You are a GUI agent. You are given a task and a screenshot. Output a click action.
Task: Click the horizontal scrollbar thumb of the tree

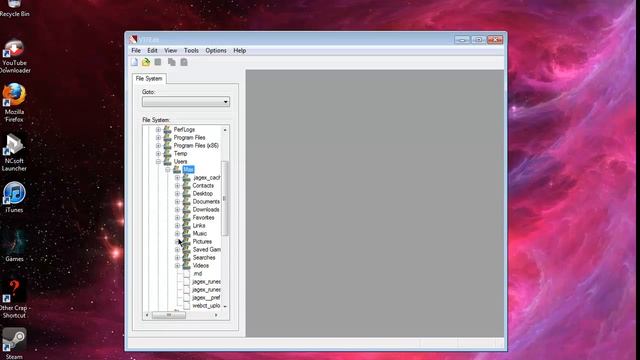tap(169, 315)
